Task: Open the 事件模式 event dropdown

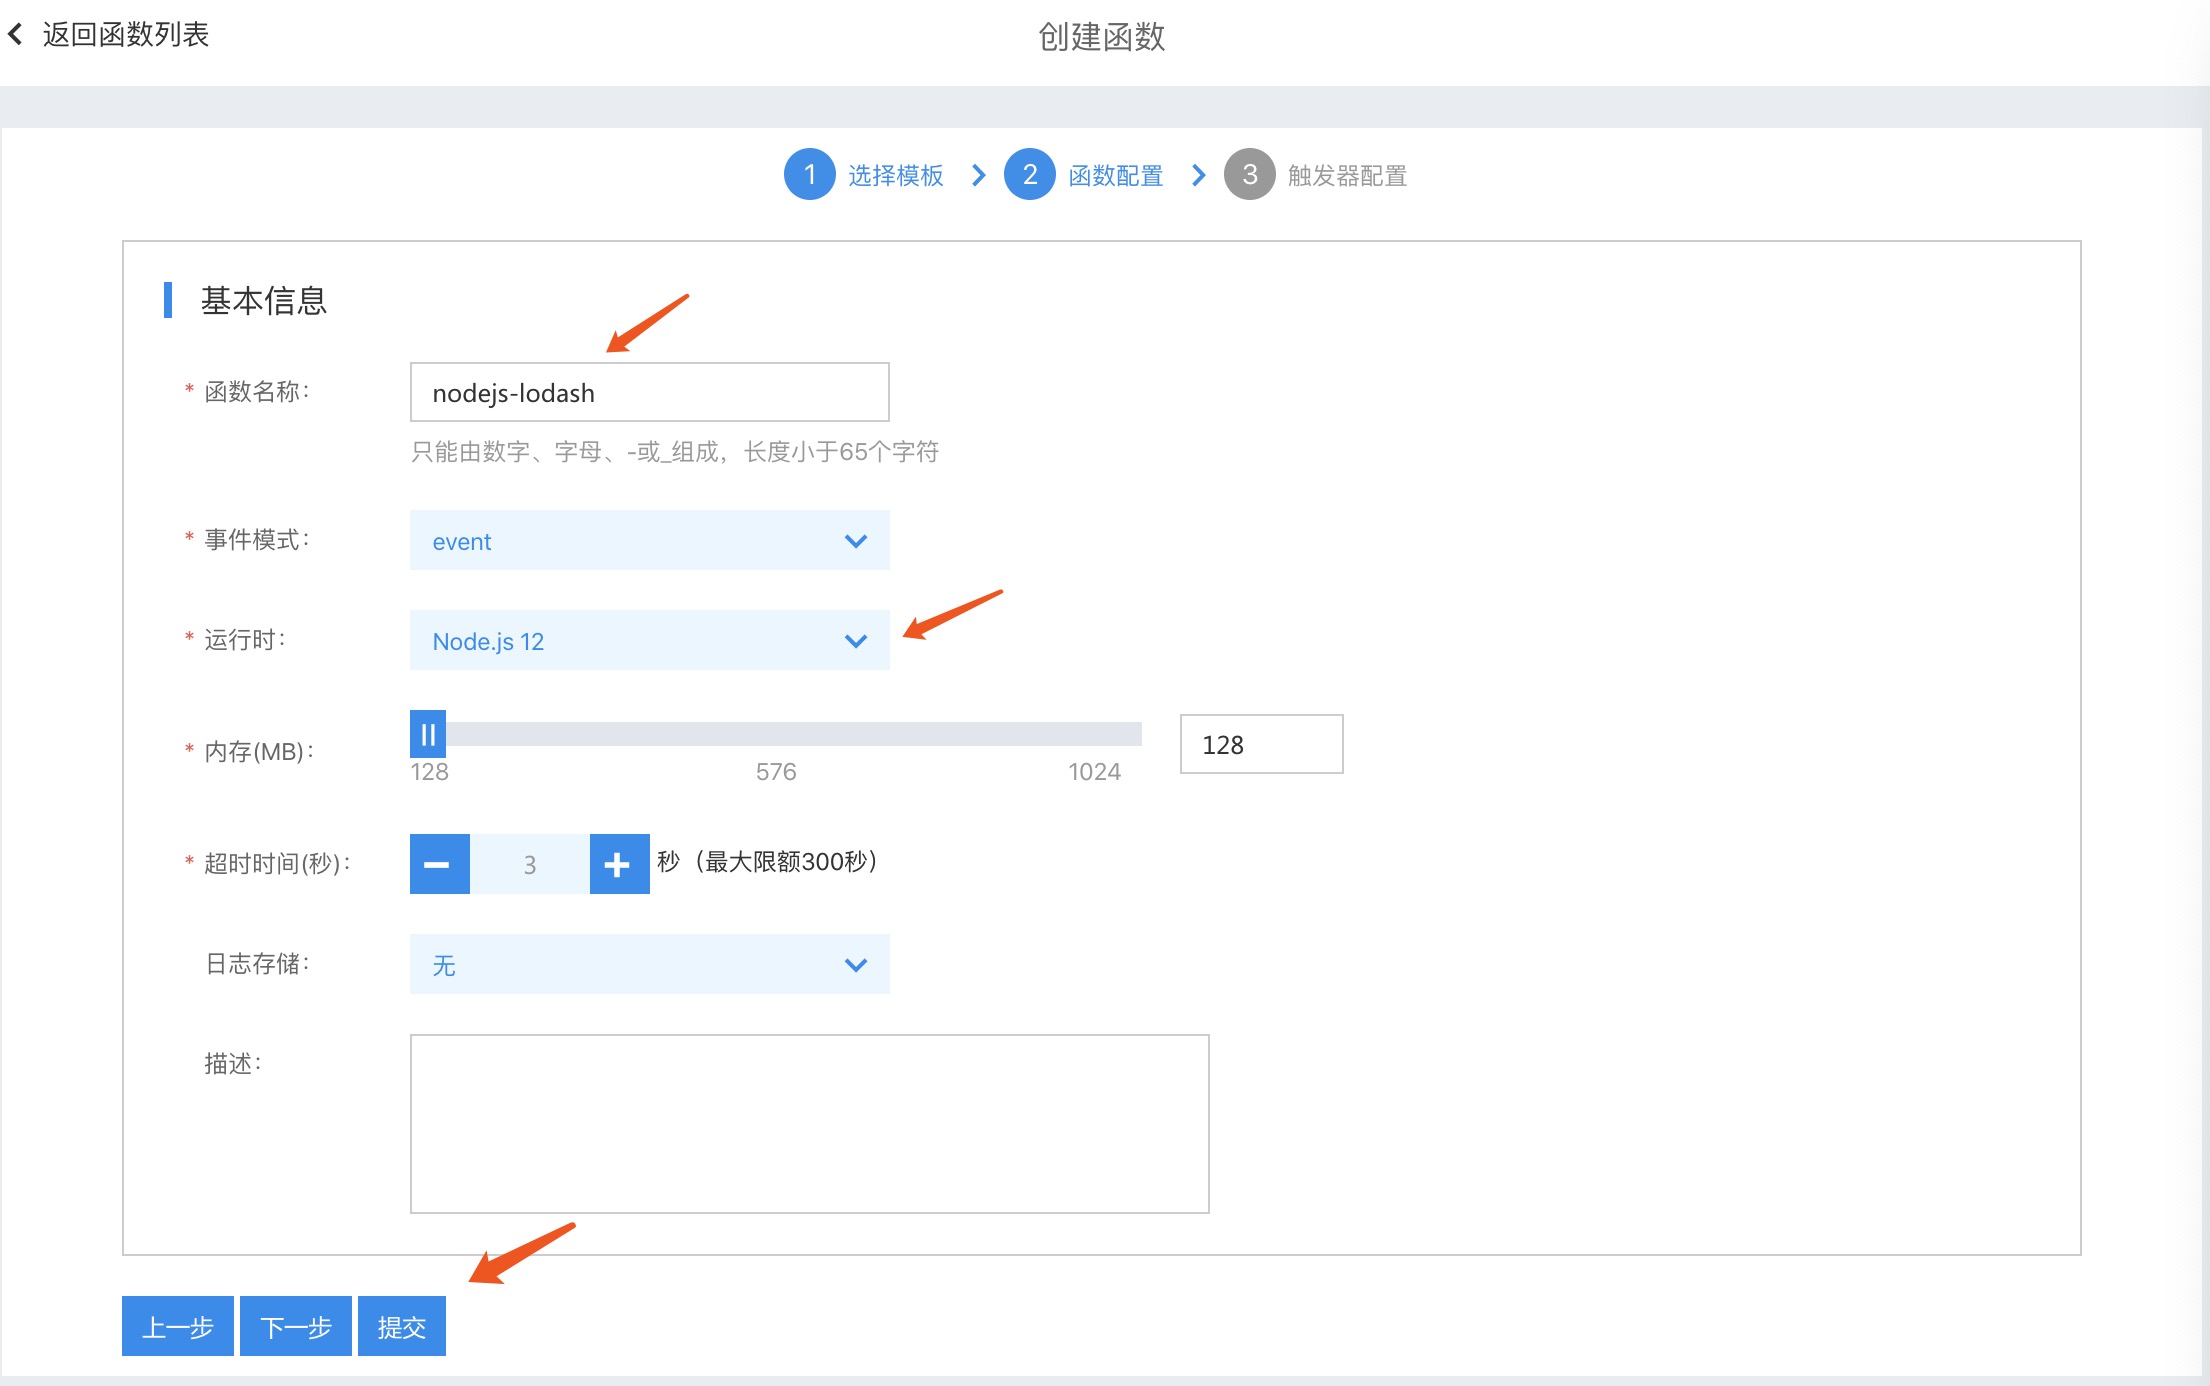Action: [x=649, y=540]
